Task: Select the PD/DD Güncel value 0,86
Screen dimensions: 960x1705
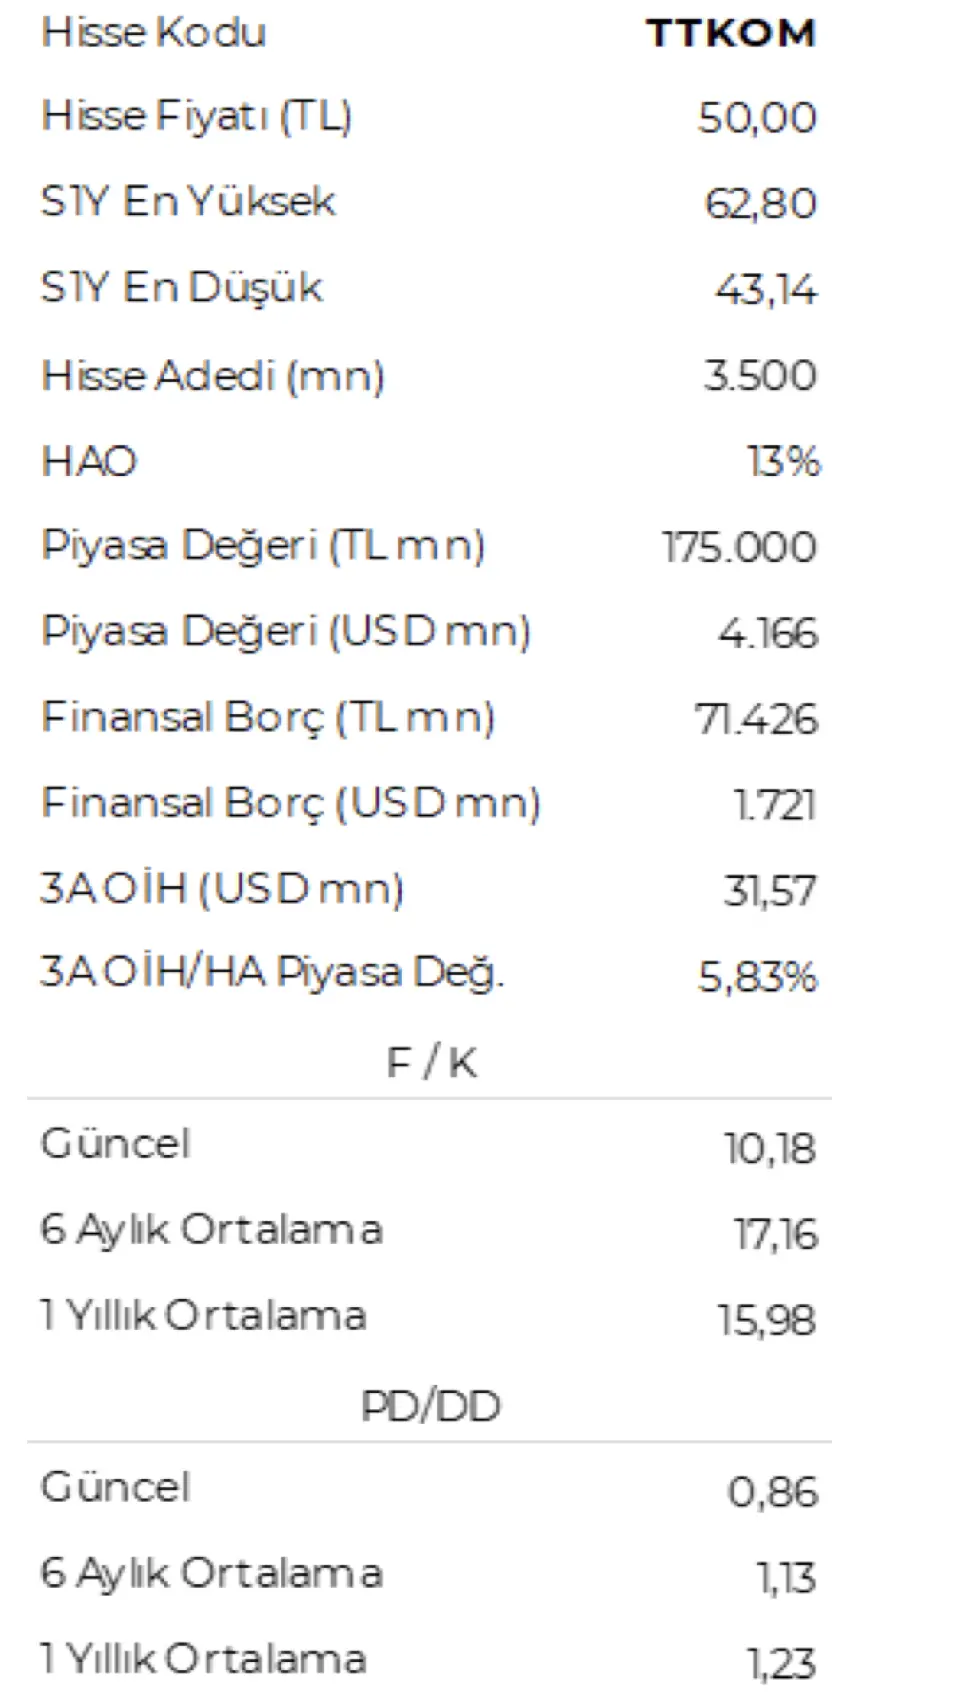Action: coord(772,1492)
